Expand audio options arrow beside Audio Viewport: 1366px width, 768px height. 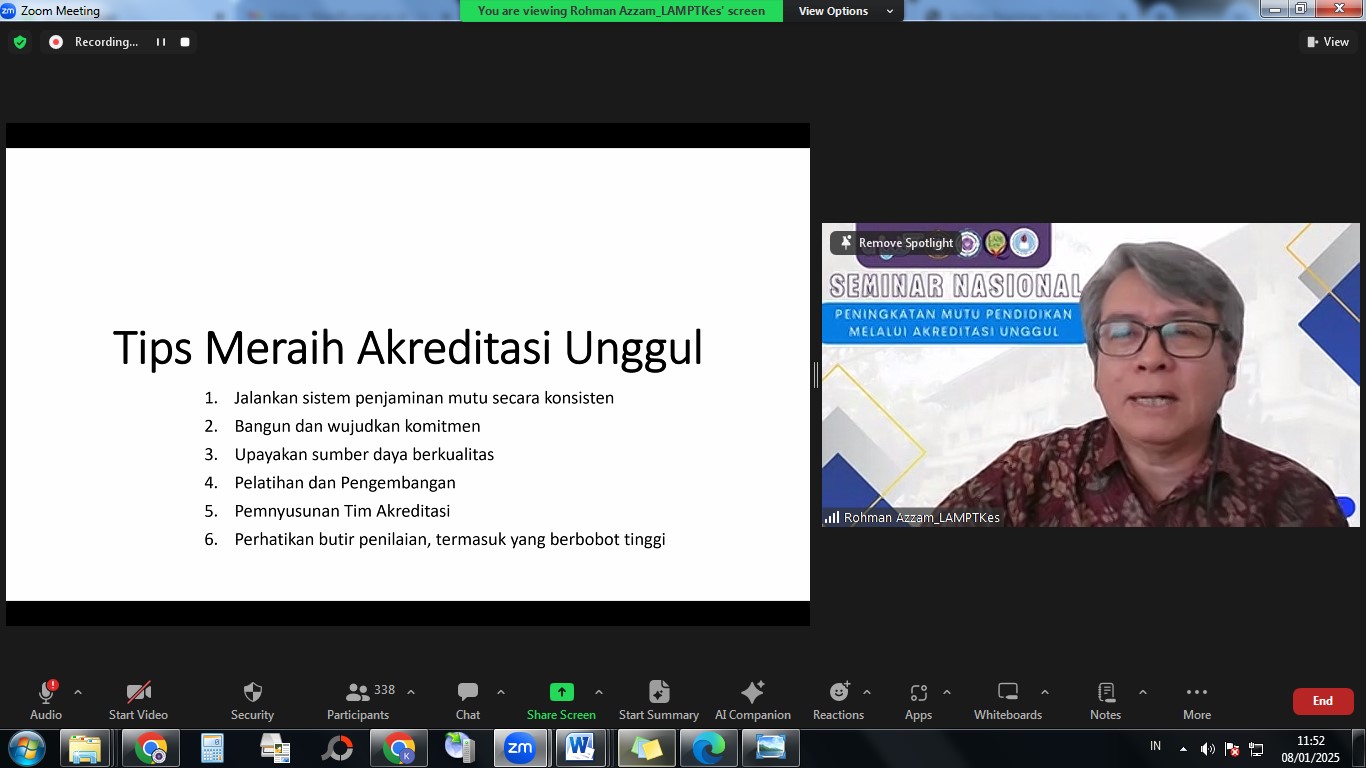78,692
